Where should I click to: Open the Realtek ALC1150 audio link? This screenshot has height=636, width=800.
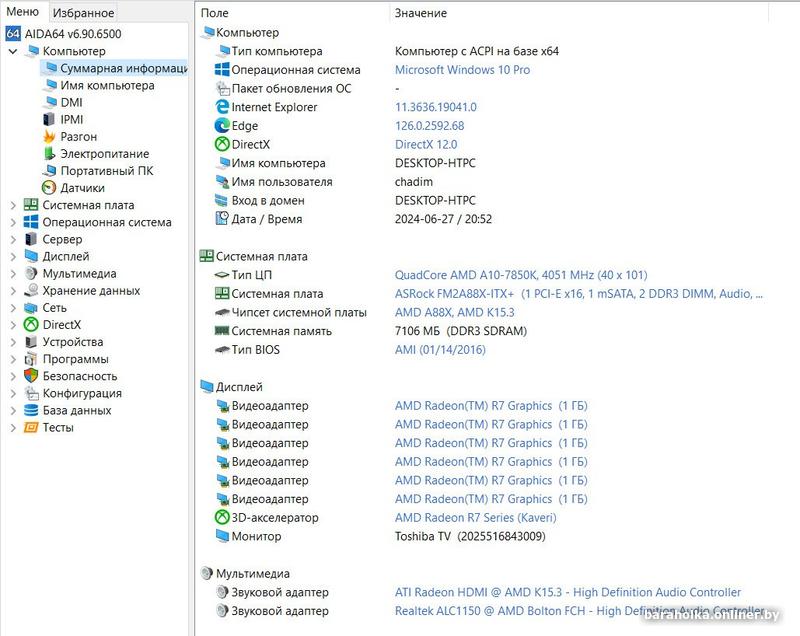click(580, 610)
